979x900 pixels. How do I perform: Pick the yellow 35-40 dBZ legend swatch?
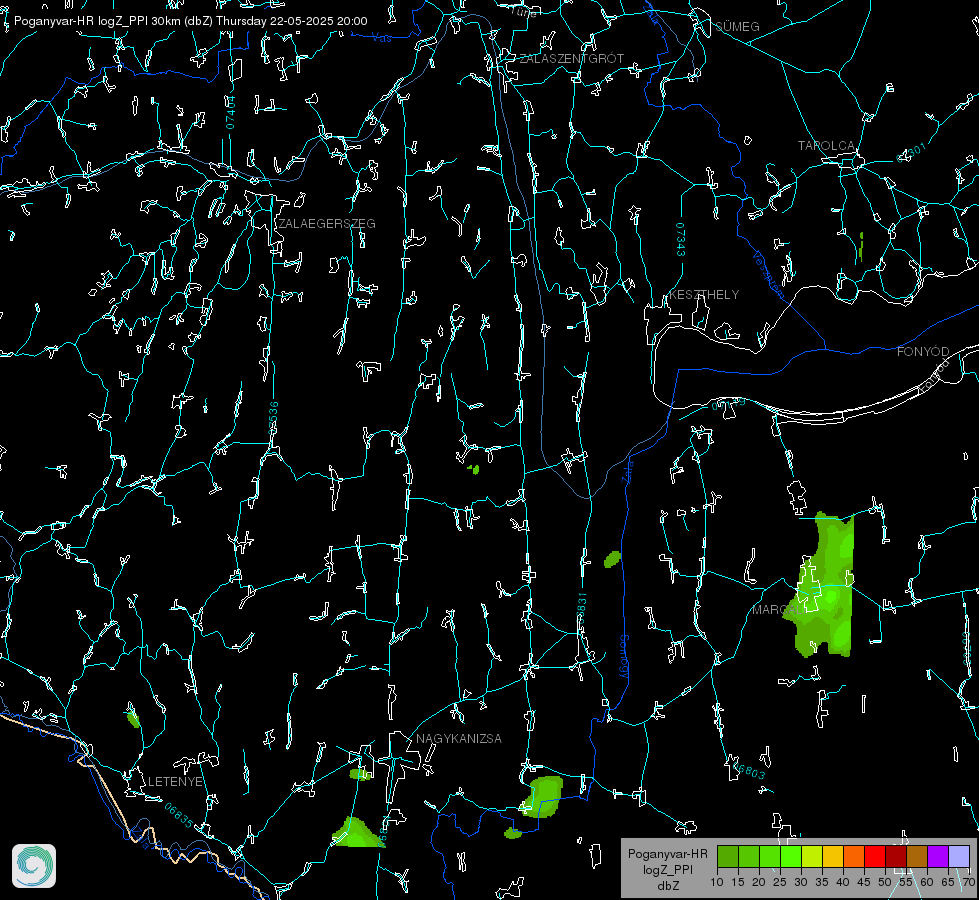pyautogui.click(x=833, y=856)
